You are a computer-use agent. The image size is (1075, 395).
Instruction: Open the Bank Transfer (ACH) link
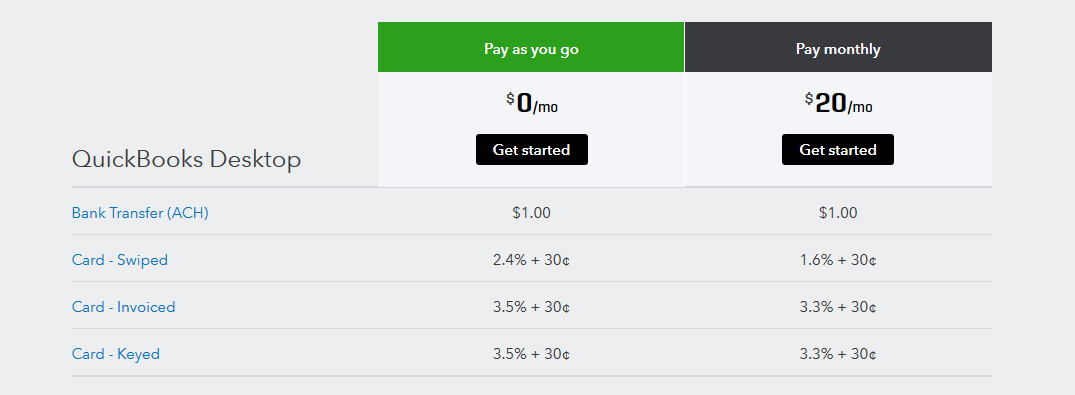[x=140, y=213]
